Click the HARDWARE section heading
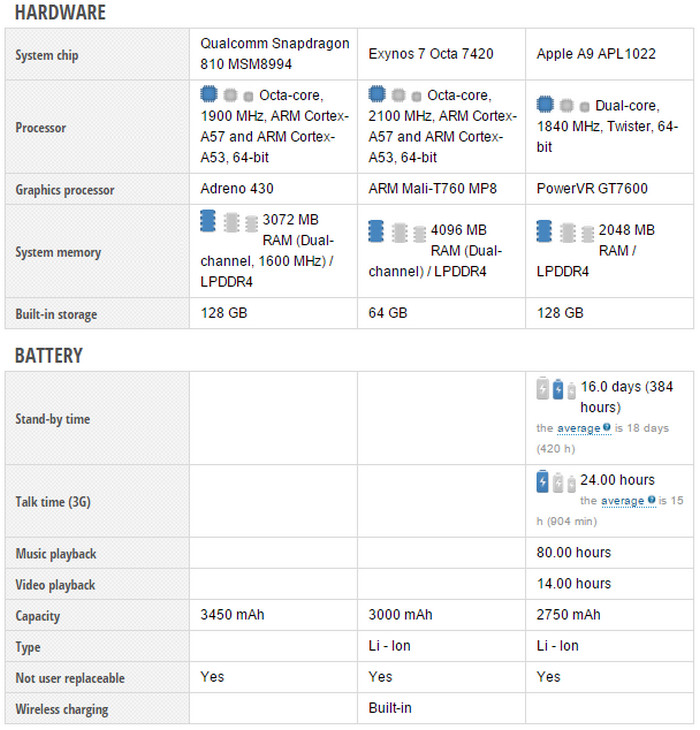 pyautogui.click(x=61, y=13)
